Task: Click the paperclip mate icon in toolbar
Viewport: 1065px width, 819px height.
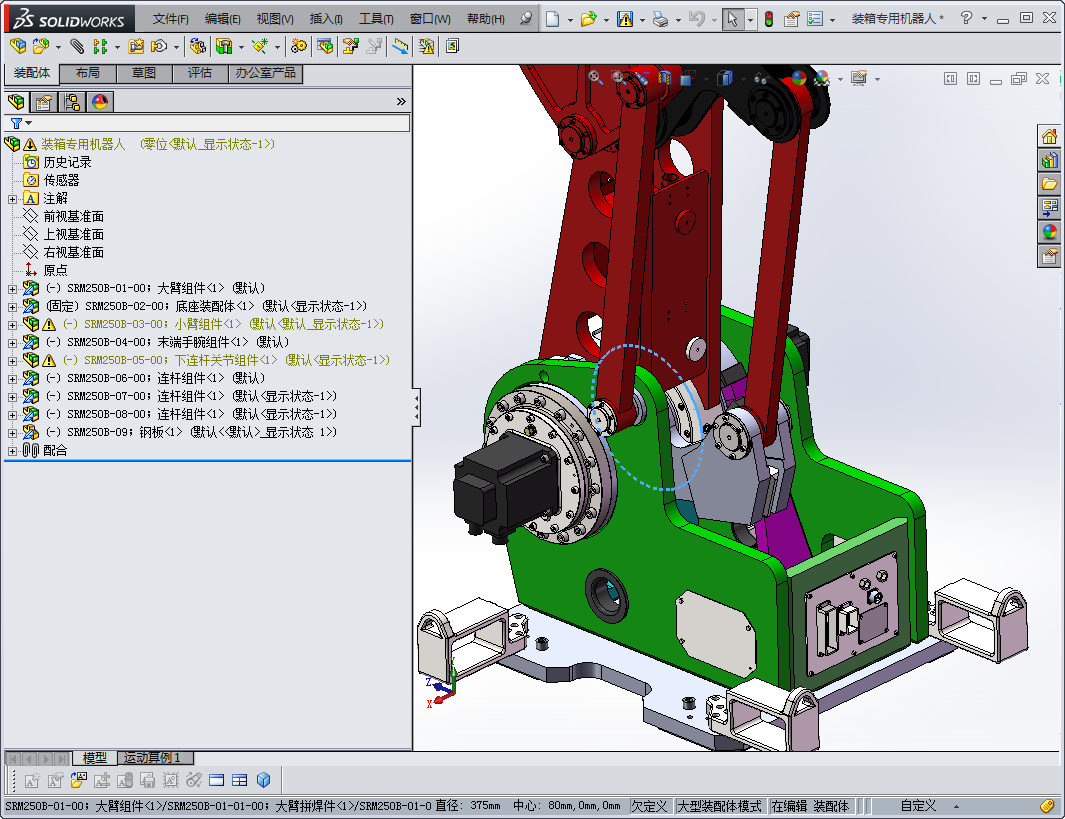Action: pyautogui.click(x=77, y=46)
